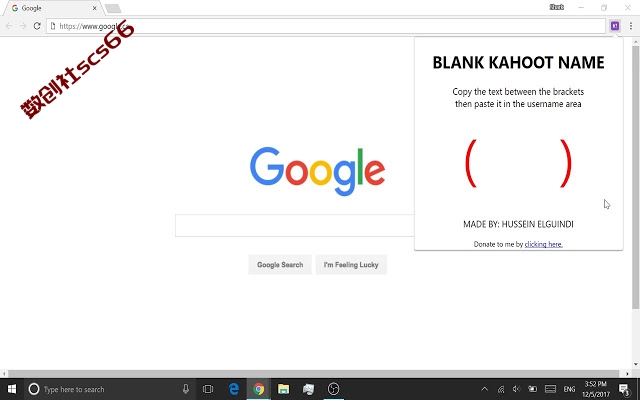Screen dimensions: 640x400
Task: Close the Google tab
Action: point(94,8)
